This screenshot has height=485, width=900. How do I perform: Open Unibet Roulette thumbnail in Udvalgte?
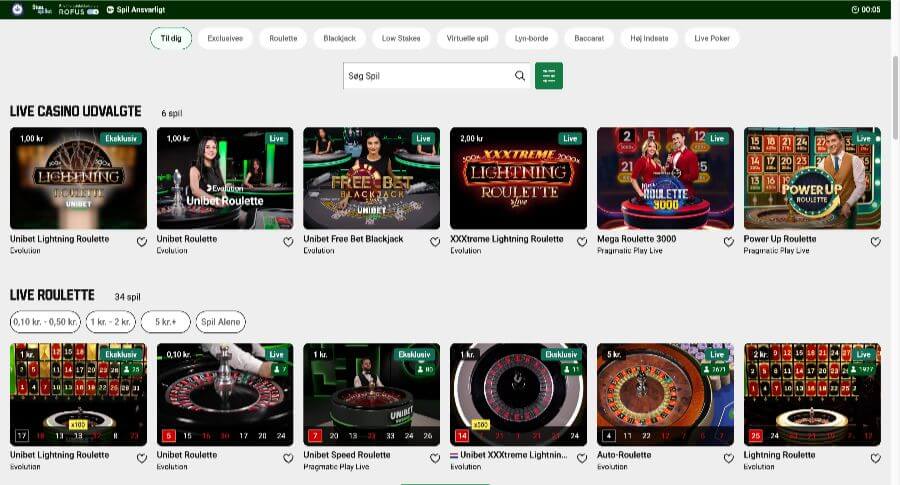click(225, 178)
